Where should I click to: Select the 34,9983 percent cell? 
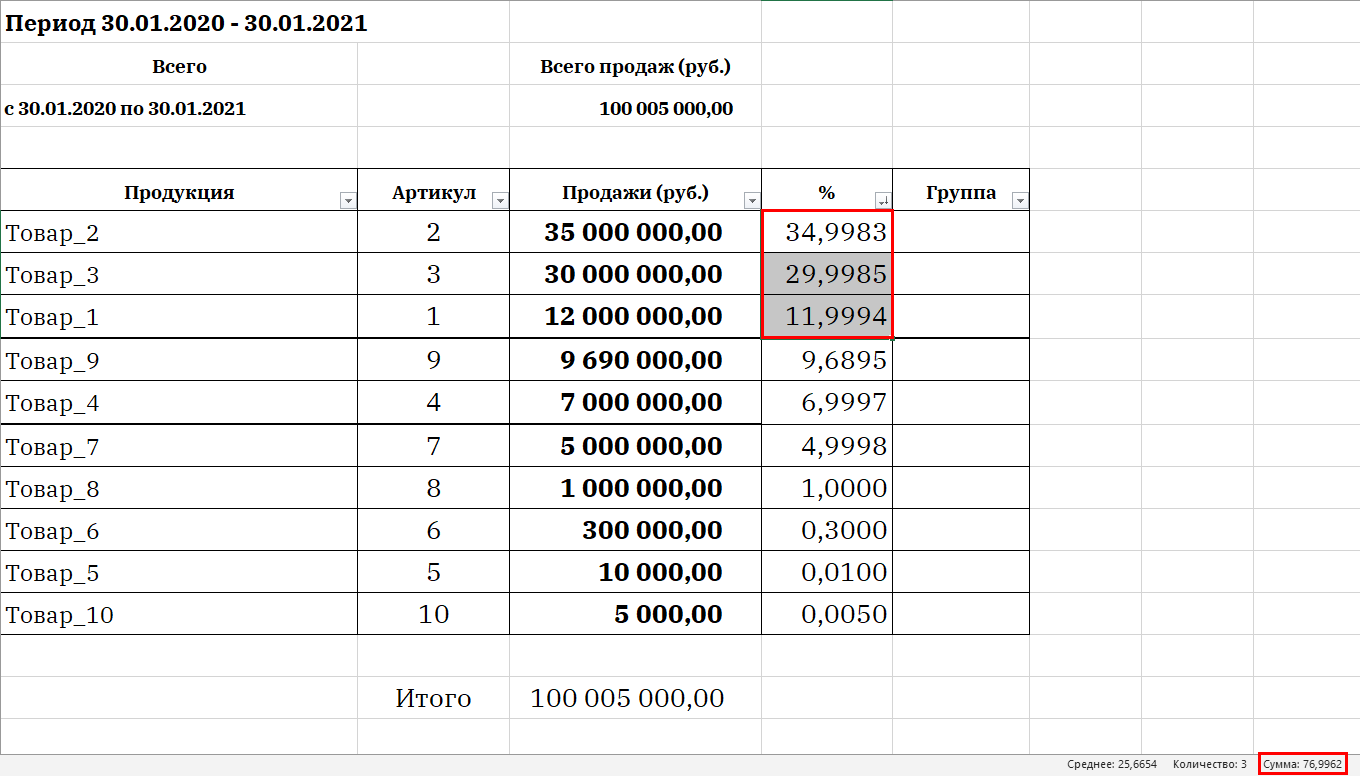pyautogui.click(x=827, y=233)
